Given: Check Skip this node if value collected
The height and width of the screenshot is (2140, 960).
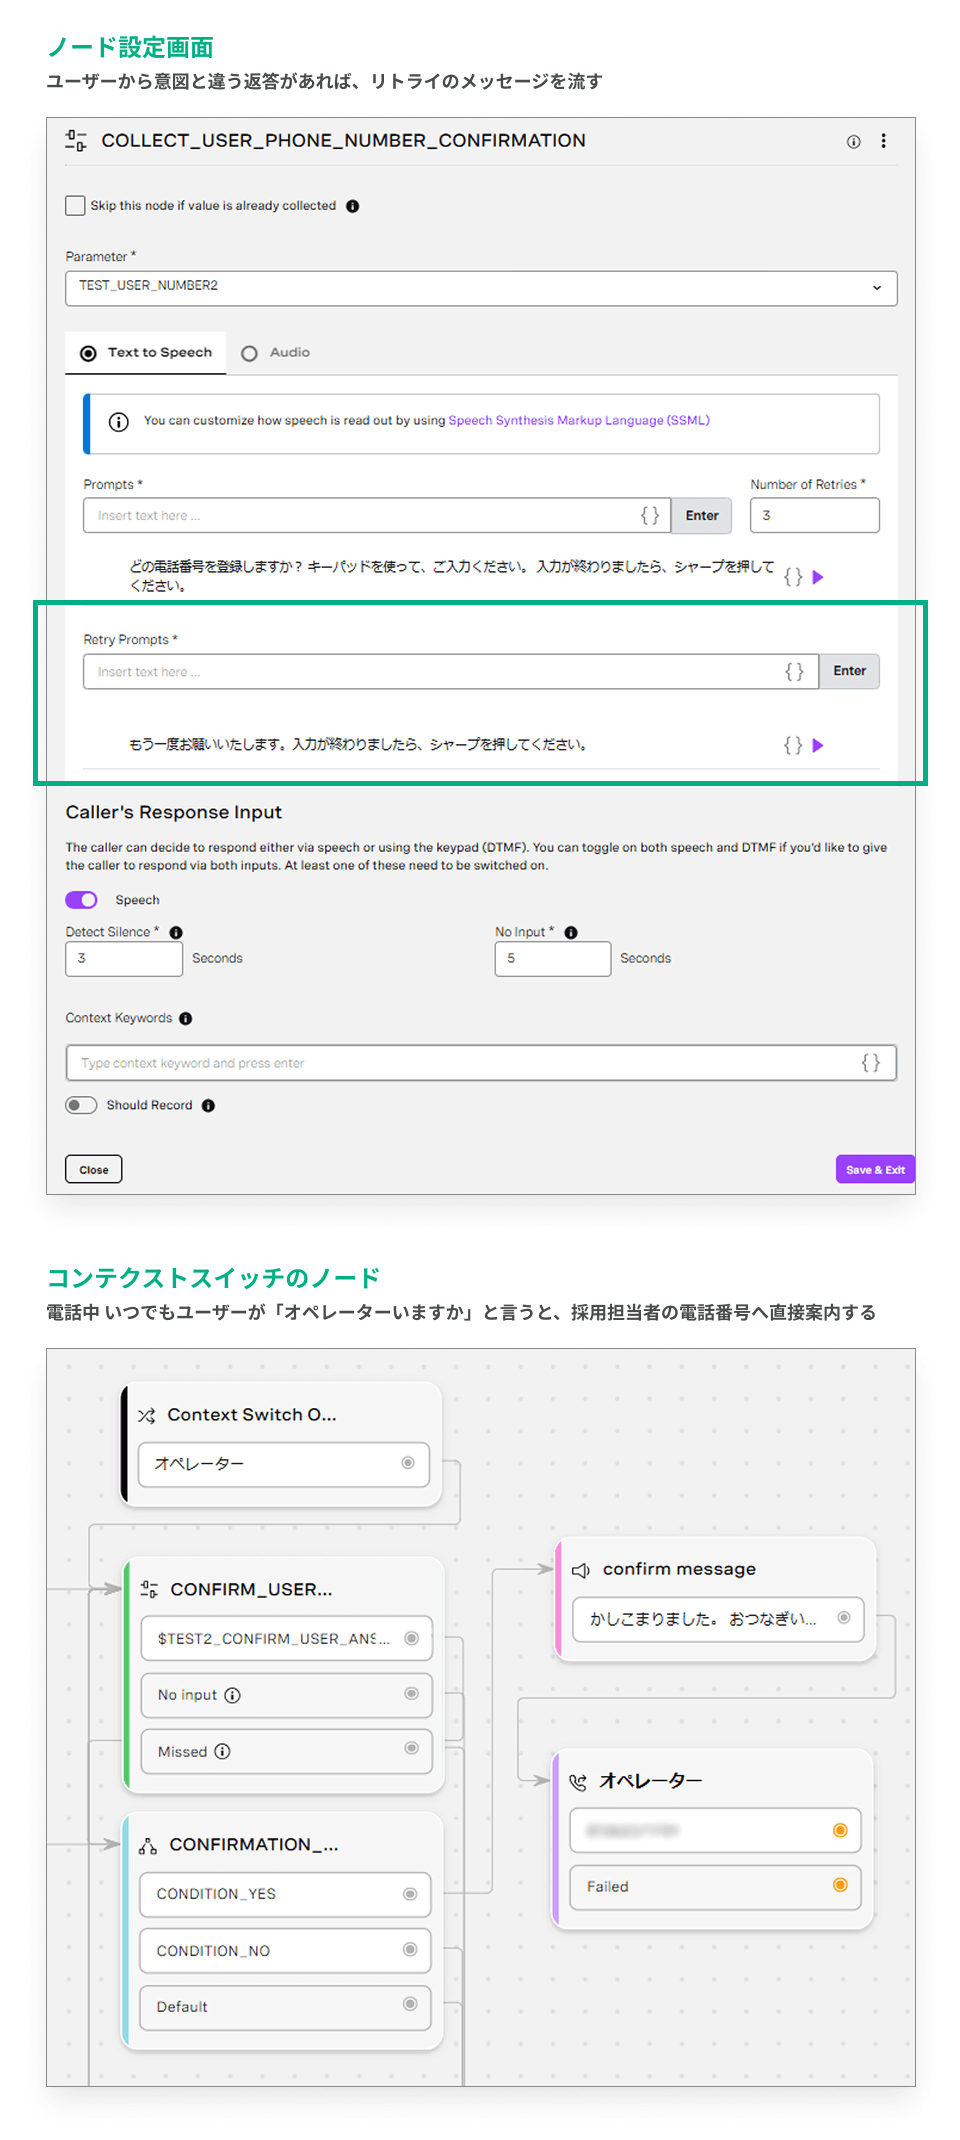Looking at the screenshot, I should coord(75,206).
